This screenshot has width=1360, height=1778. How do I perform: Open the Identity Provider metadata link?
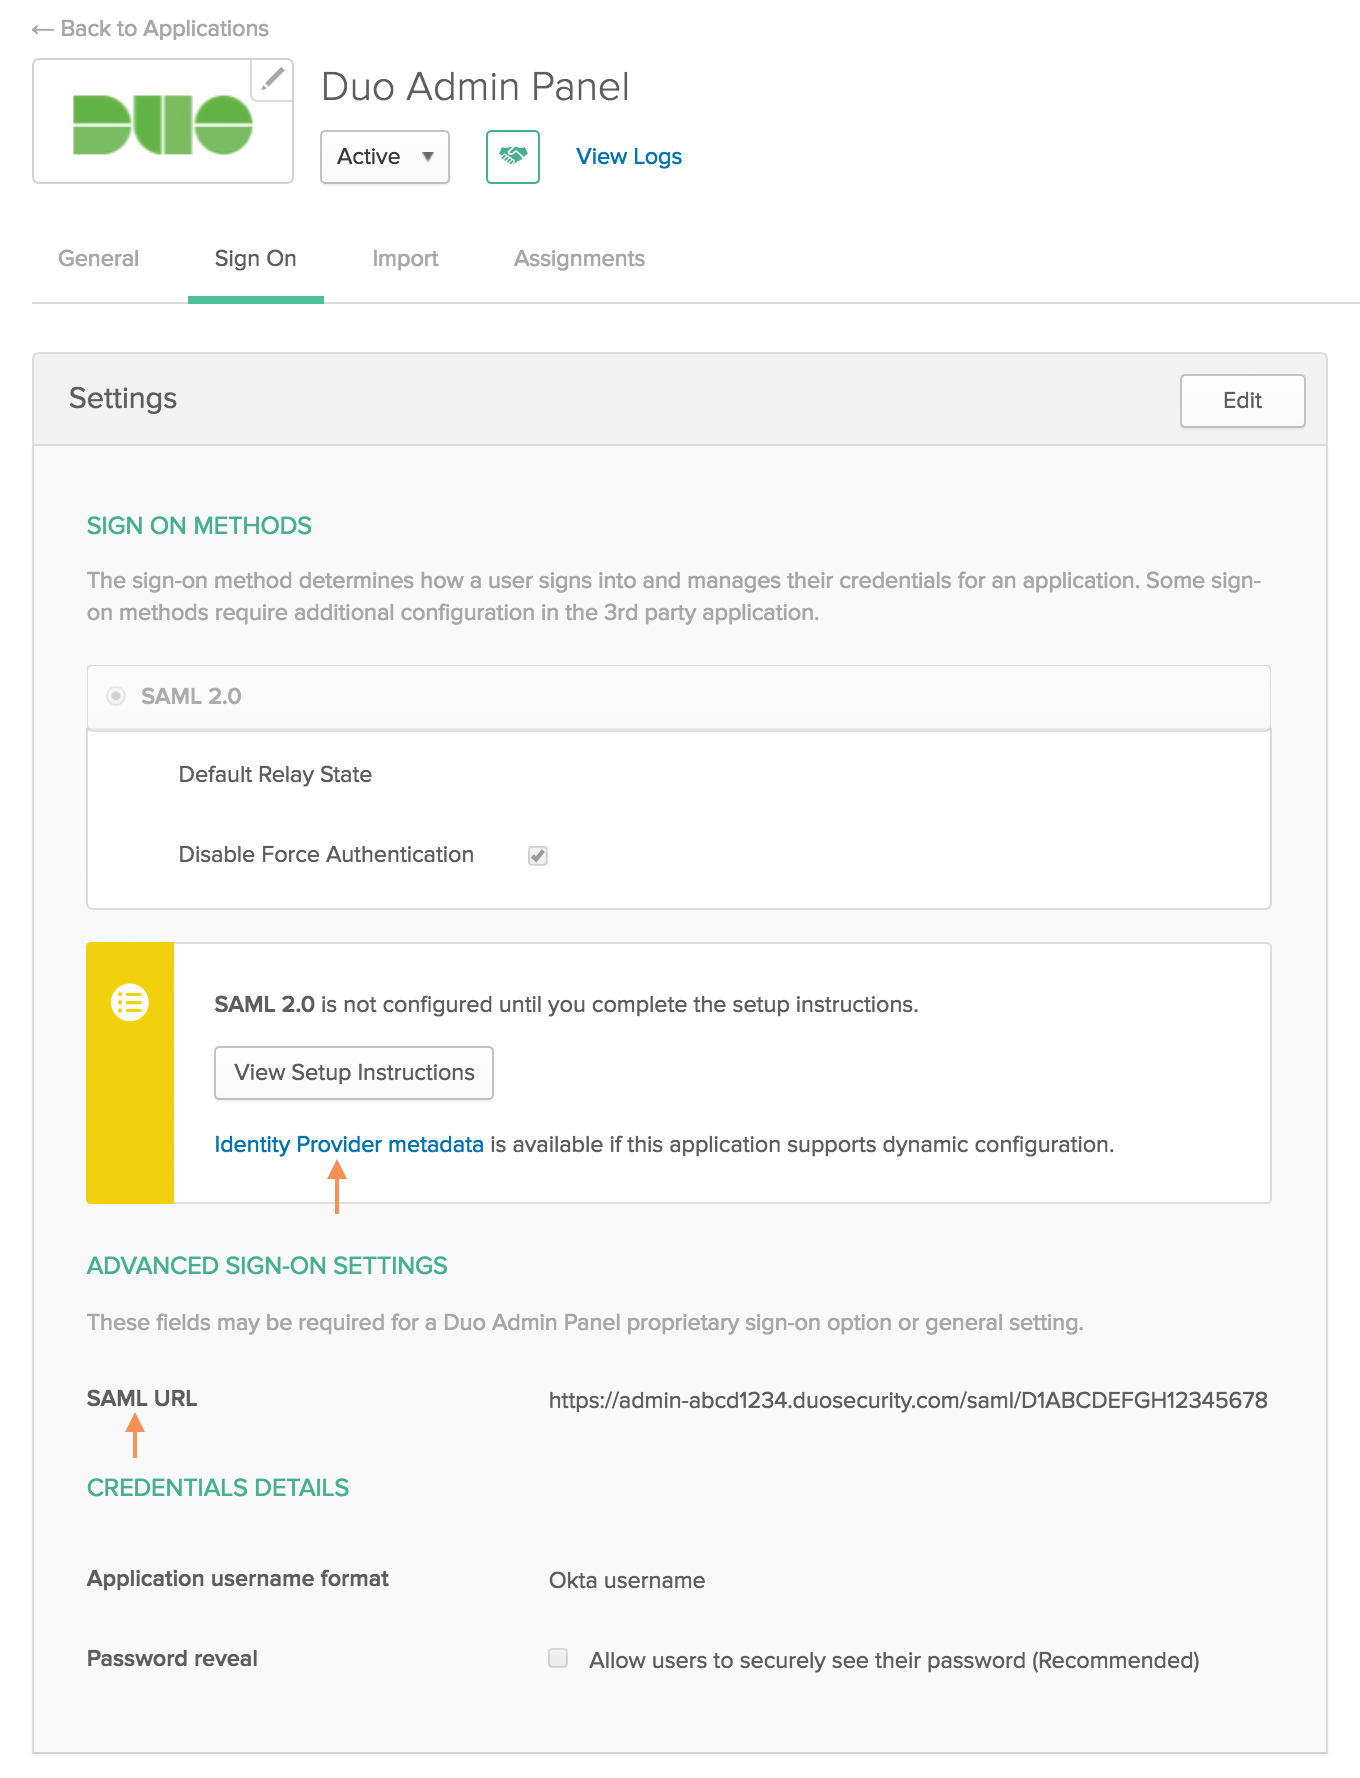(349, 1145)
